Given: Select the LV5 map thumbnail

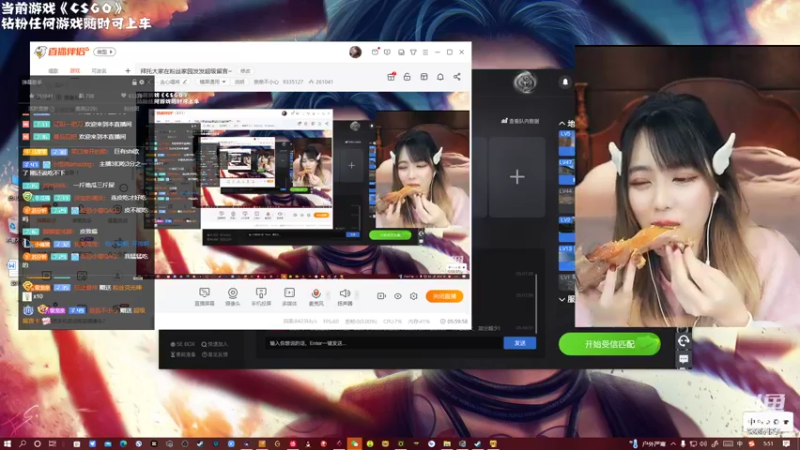Looking at the screenshot, I should tap(566, 143).
